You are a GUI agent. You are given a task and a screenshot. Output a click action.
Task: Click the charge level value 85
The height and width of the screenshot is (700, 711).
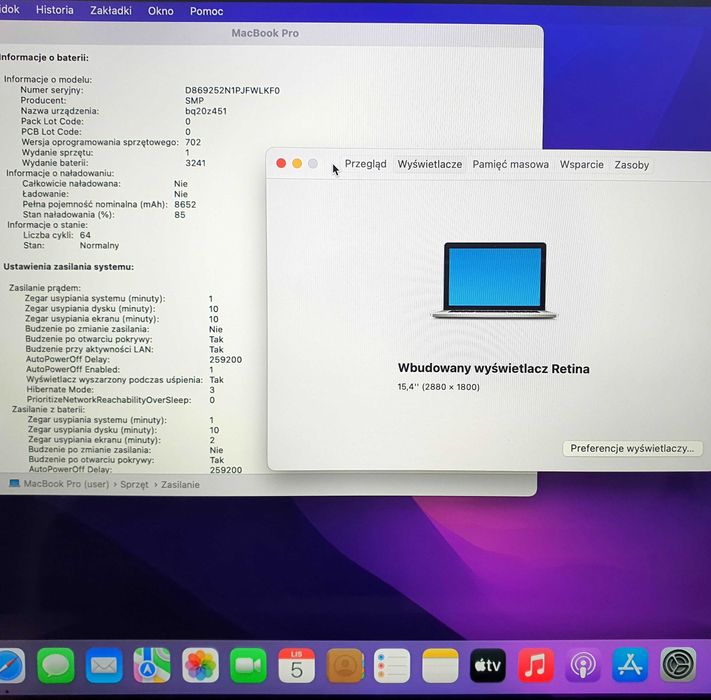click(180, 215)
